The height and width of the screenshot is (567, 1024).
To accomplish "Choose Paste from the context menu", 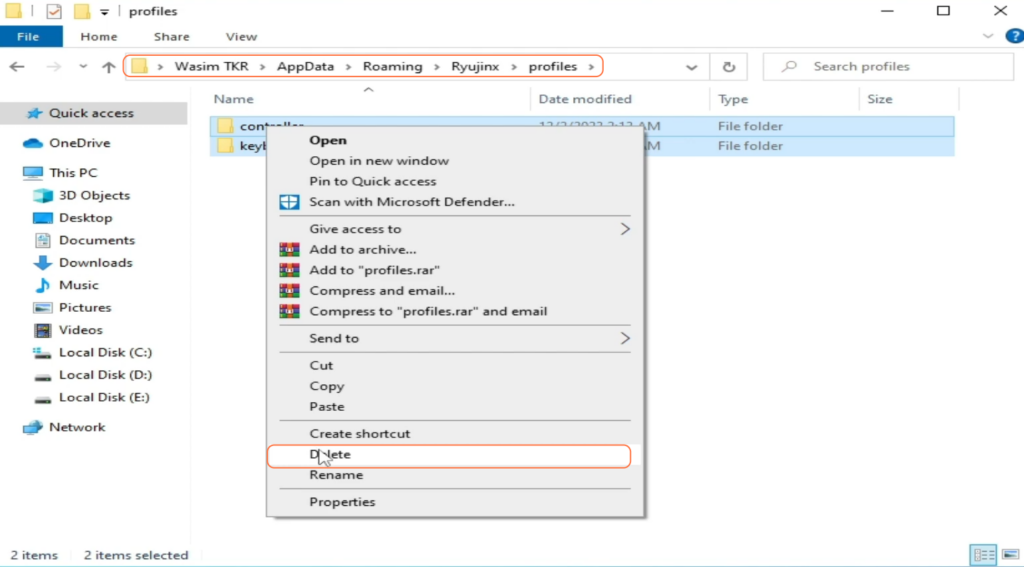I will point(455,406).
